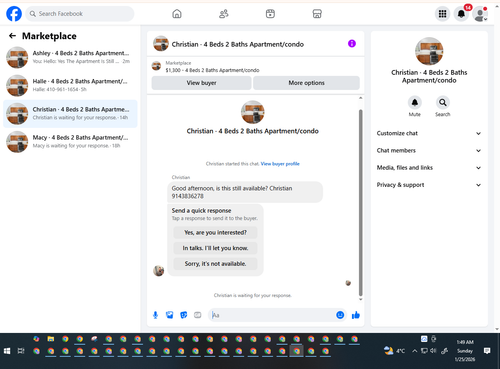Viewport: 500px width, 369px height.
Task: Click the $1,300 listing text under Marketplace
Action: pyautogui.click(x=212, y=70)
